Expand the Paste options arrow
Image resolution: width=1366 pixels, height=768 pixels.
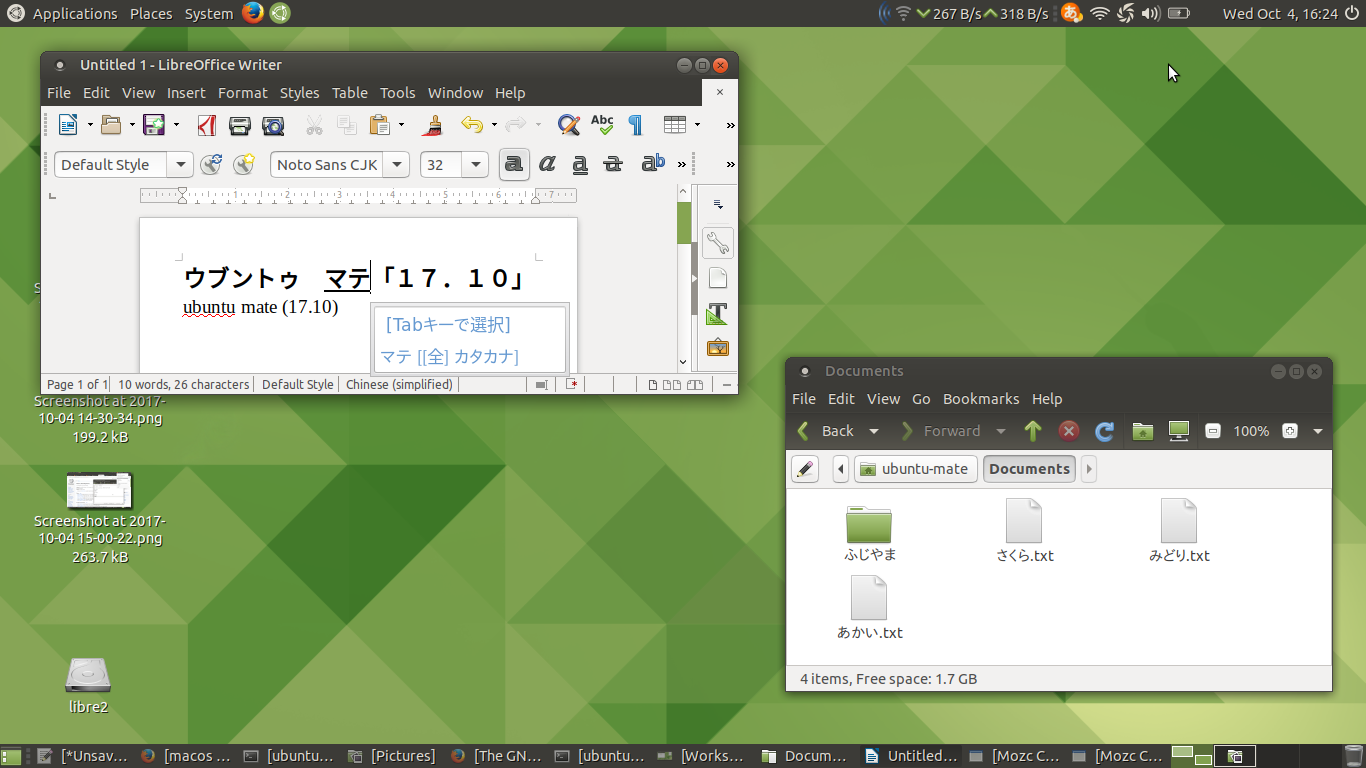coord(401,125)
